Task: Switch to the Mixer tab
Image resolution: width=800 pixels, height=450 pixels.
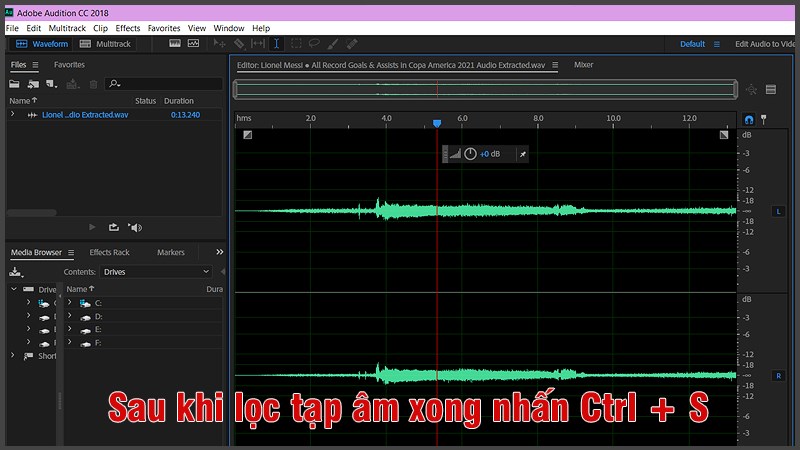Action: click(583, 65)
